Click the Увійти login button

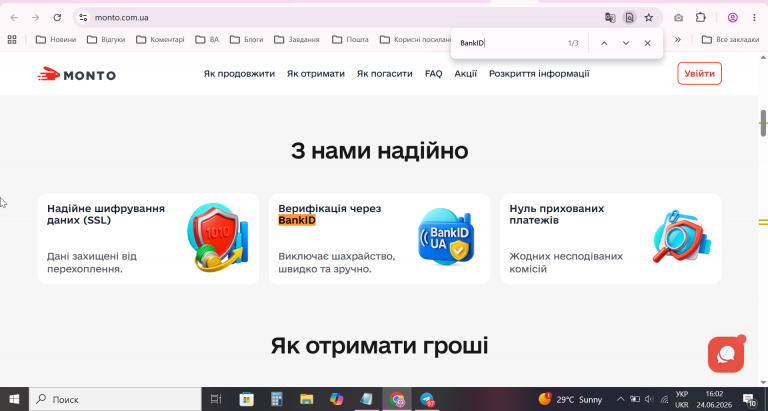pyautogui.click(x=699, y=73)
